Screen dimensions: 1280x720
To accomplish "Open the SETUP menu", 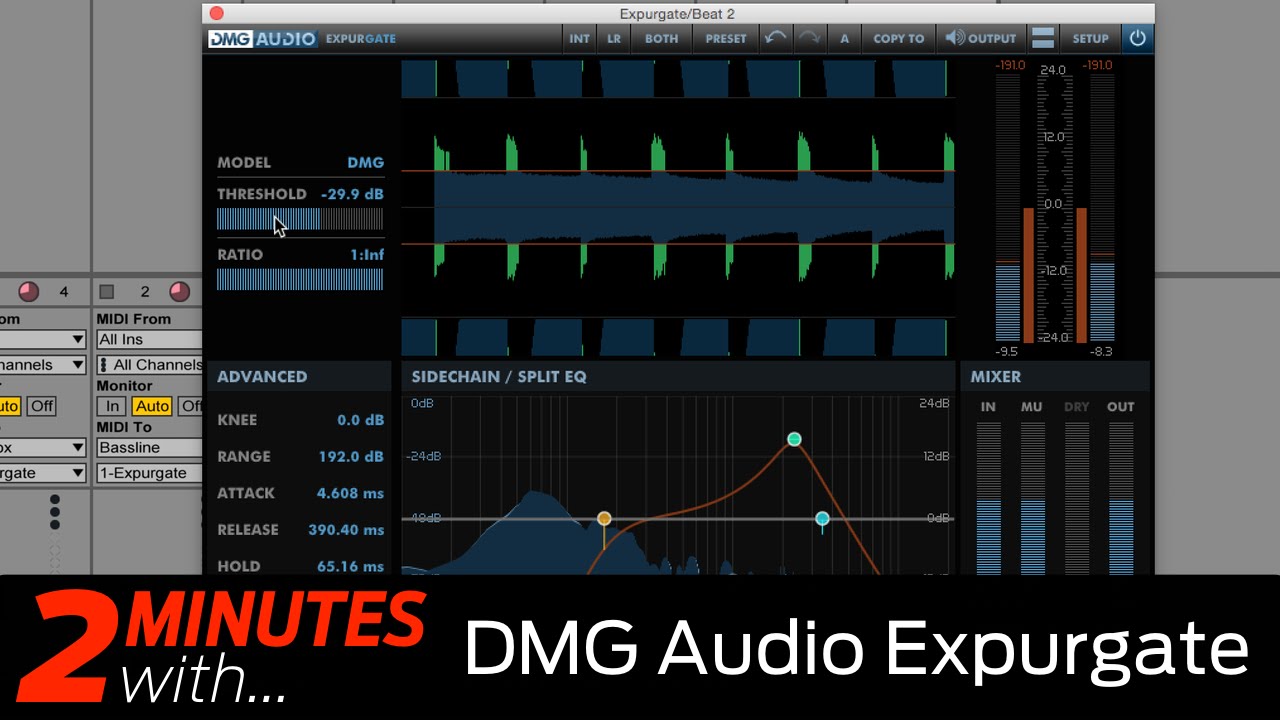I will click(1090, 38).
